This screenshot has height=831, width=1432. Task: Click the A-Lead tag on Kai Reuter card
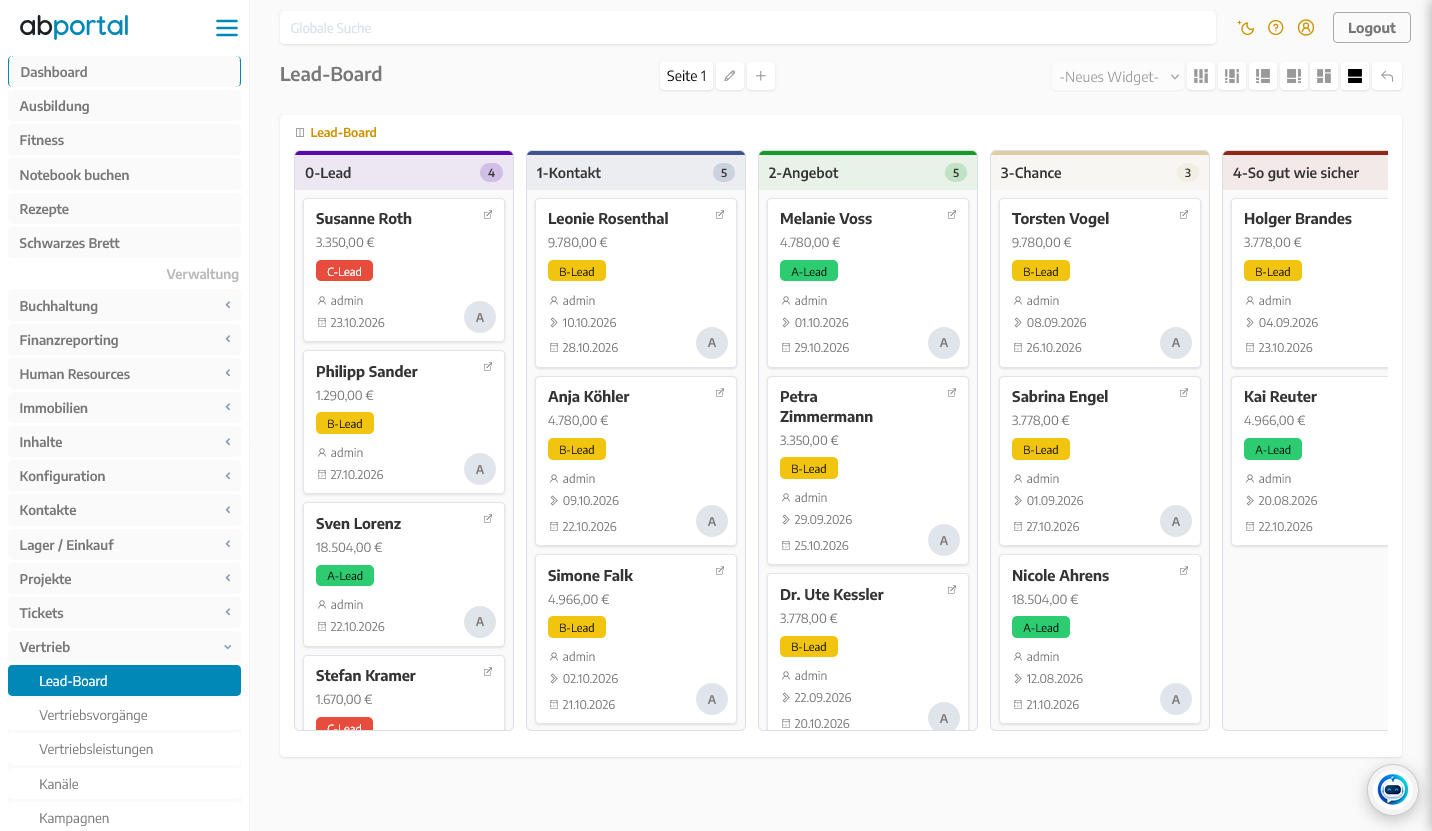pyautogui.click(x=1272, y=449)
